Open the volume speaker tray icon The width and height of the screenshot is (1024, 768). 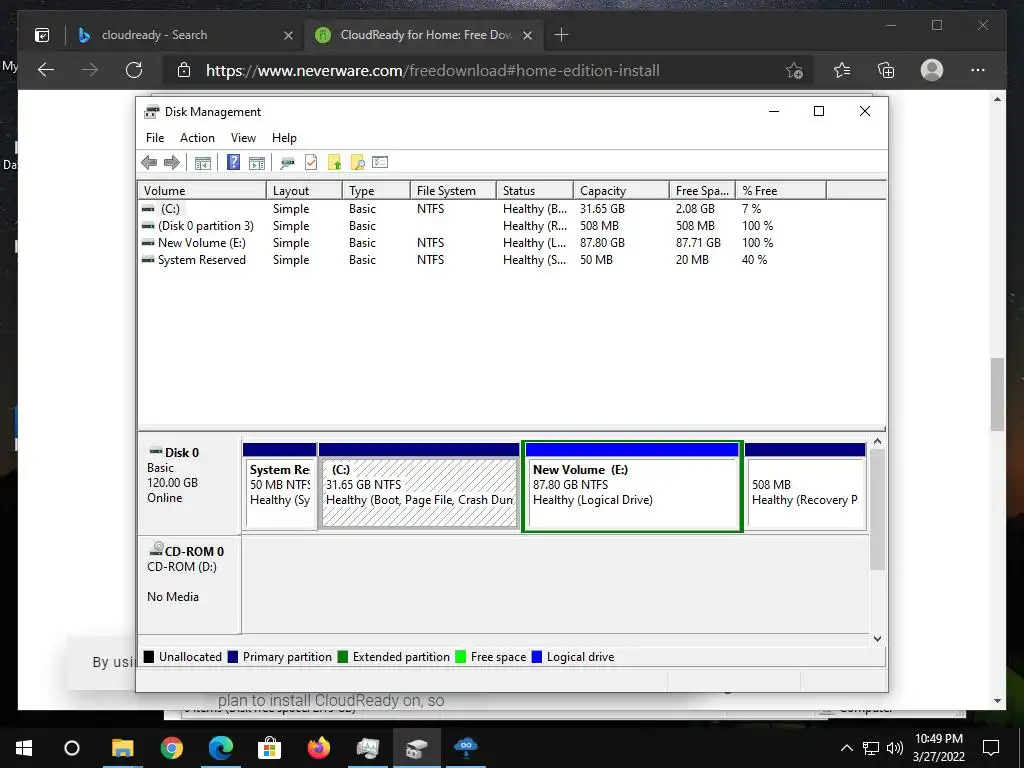click(x=895, y=748)
